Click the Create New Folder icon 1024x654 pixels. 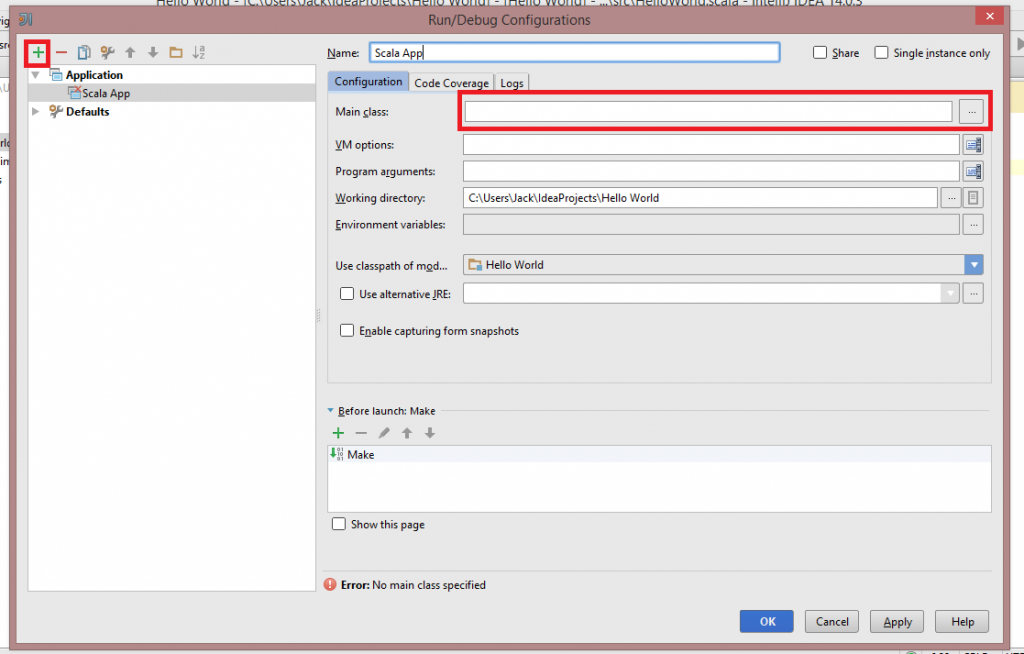(176, 52)
